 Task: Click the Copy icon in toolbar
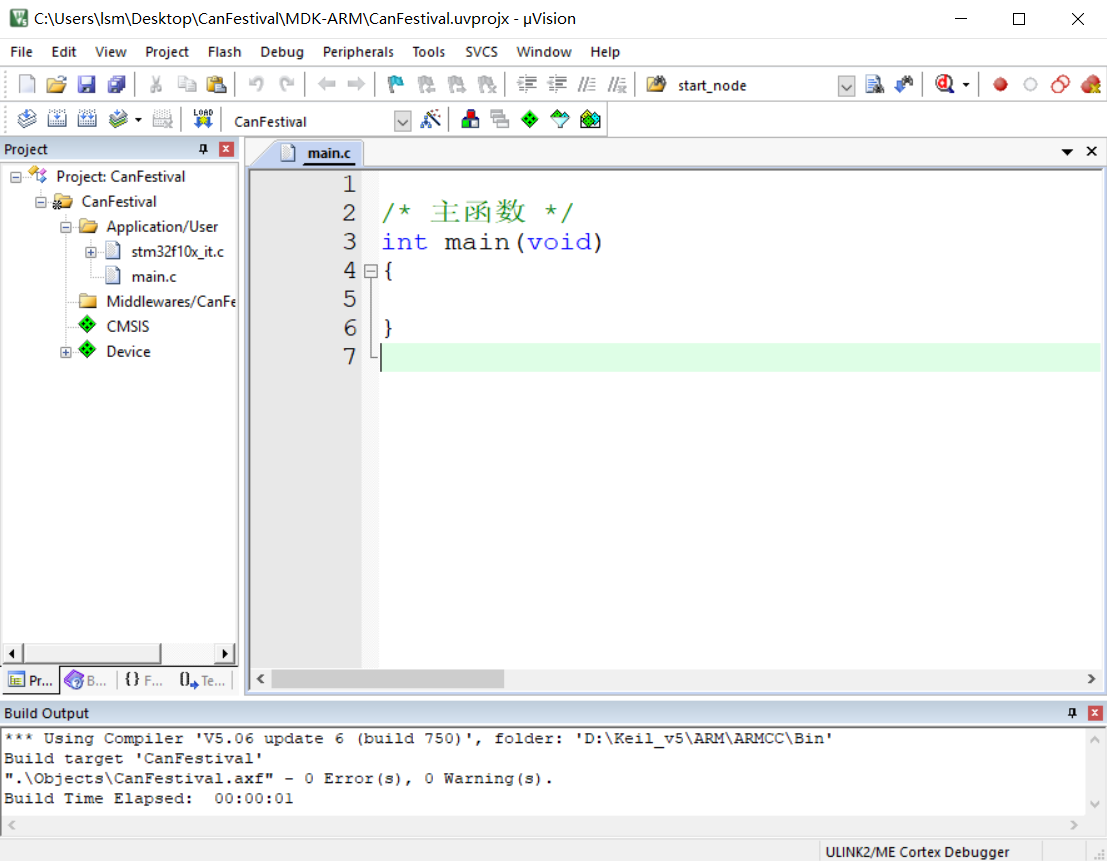(x=186, y=85)
